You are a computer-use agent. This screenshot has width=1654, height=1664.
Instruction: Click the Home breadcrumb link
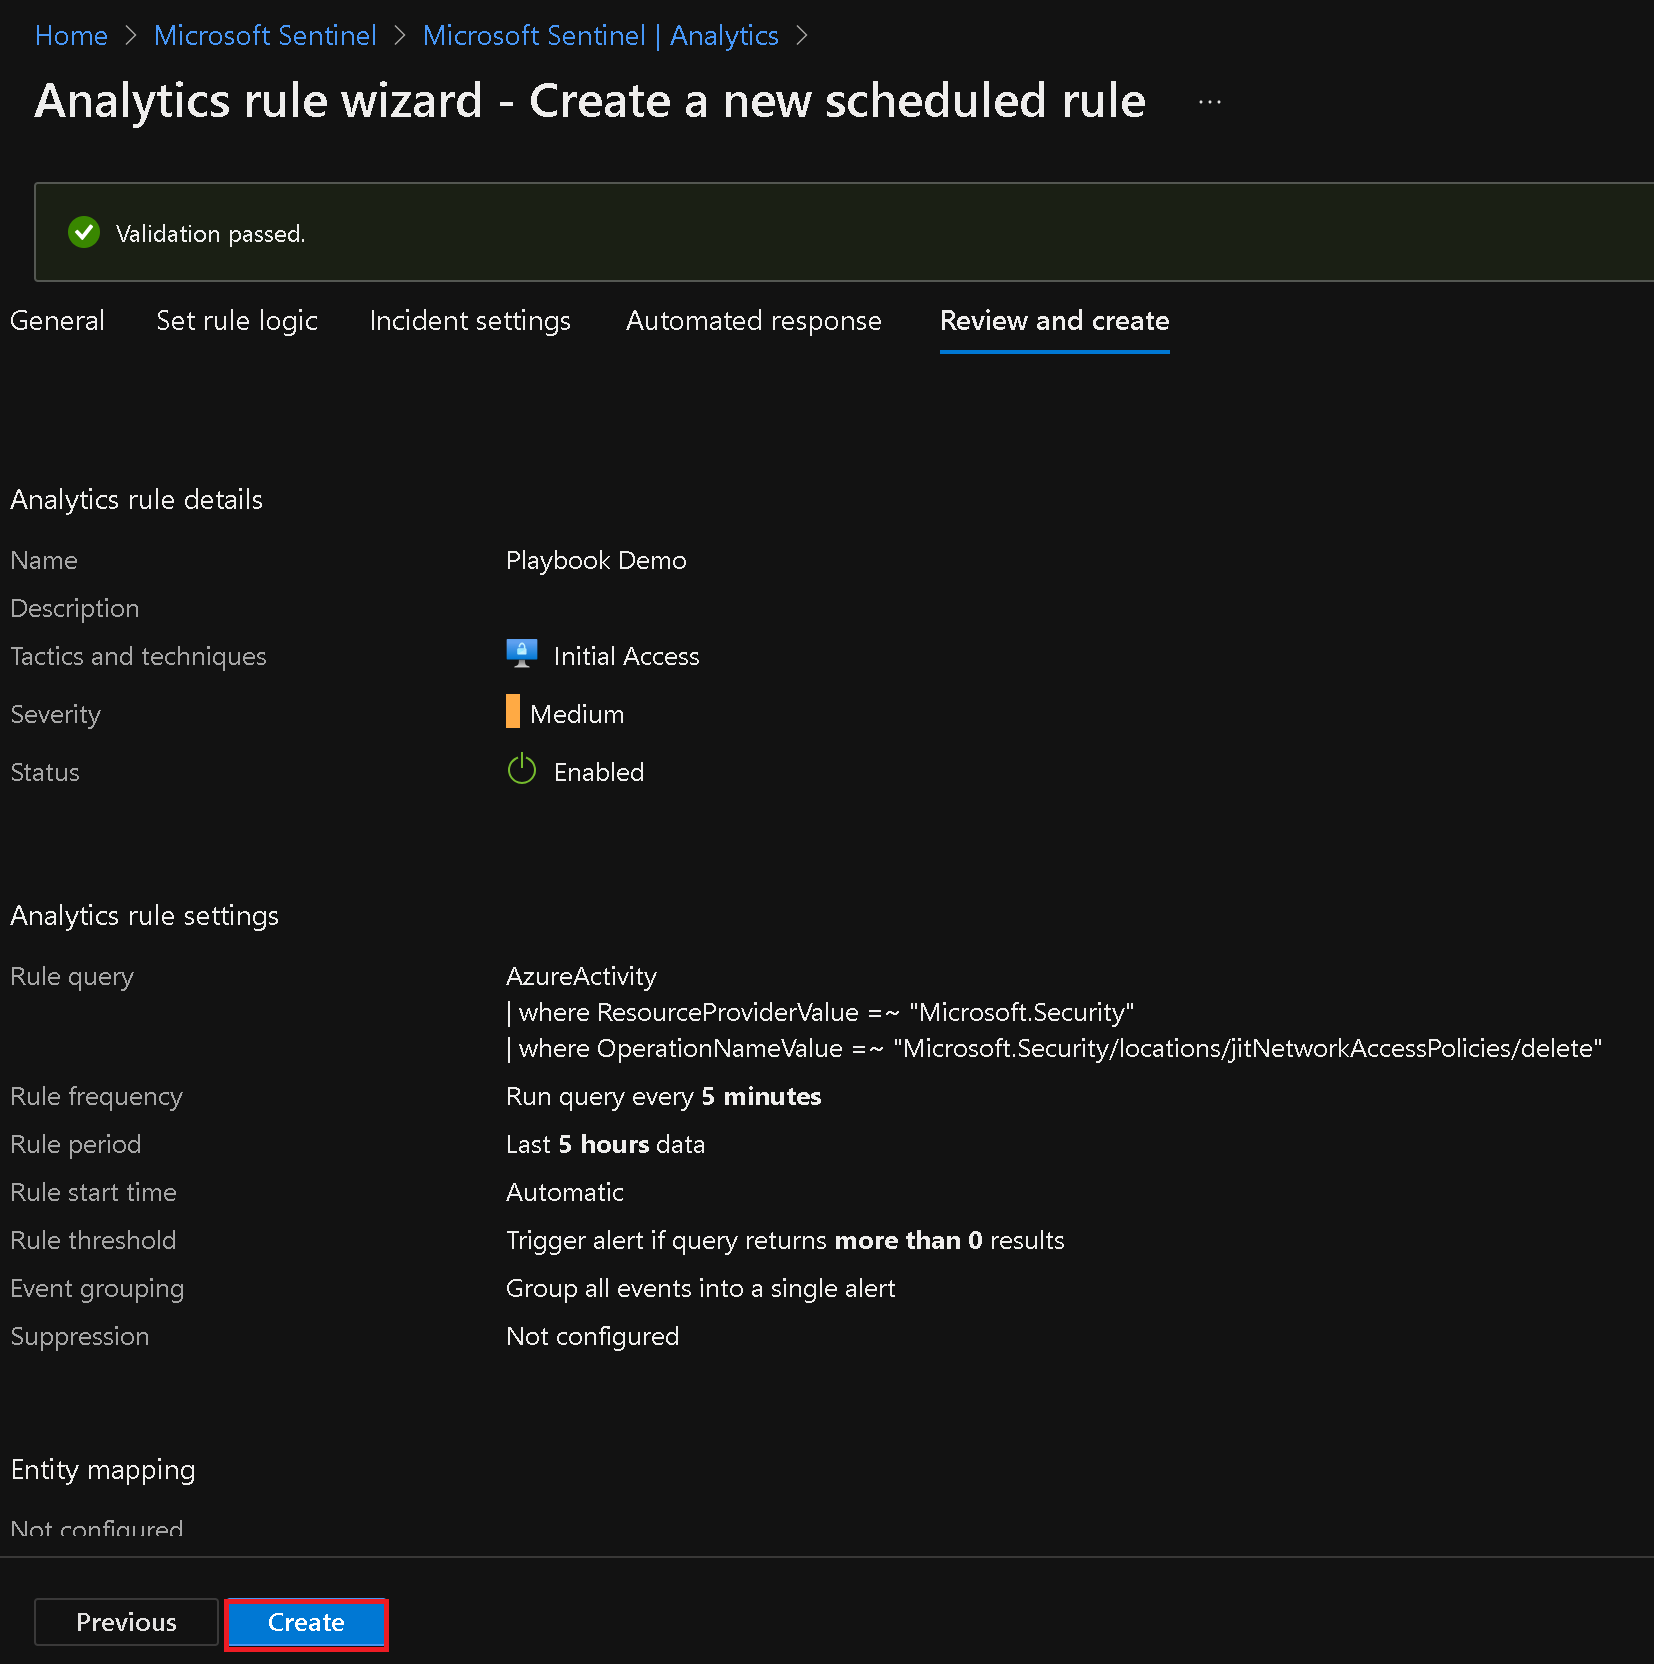point(71,35)
